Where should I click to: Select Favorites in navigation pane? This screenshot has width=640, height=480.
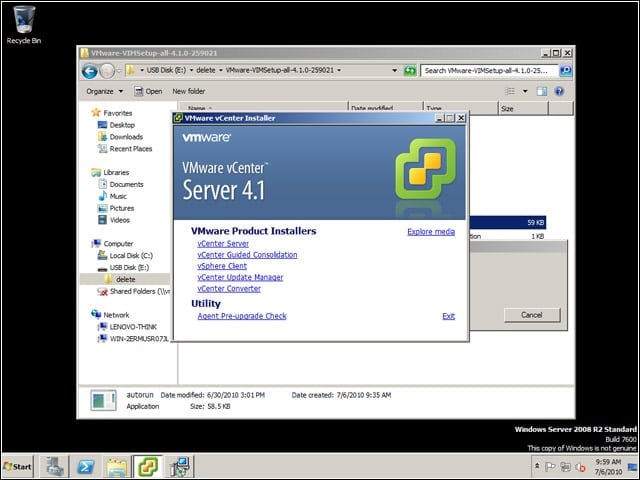[x=112, y=113]
